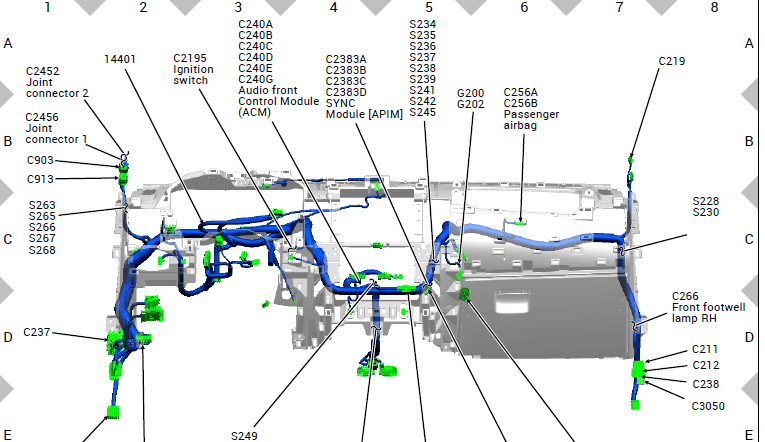Viewport: 765px width, 442px height.
Task: Click connector label C240D
Action: (x=256, y=57)
